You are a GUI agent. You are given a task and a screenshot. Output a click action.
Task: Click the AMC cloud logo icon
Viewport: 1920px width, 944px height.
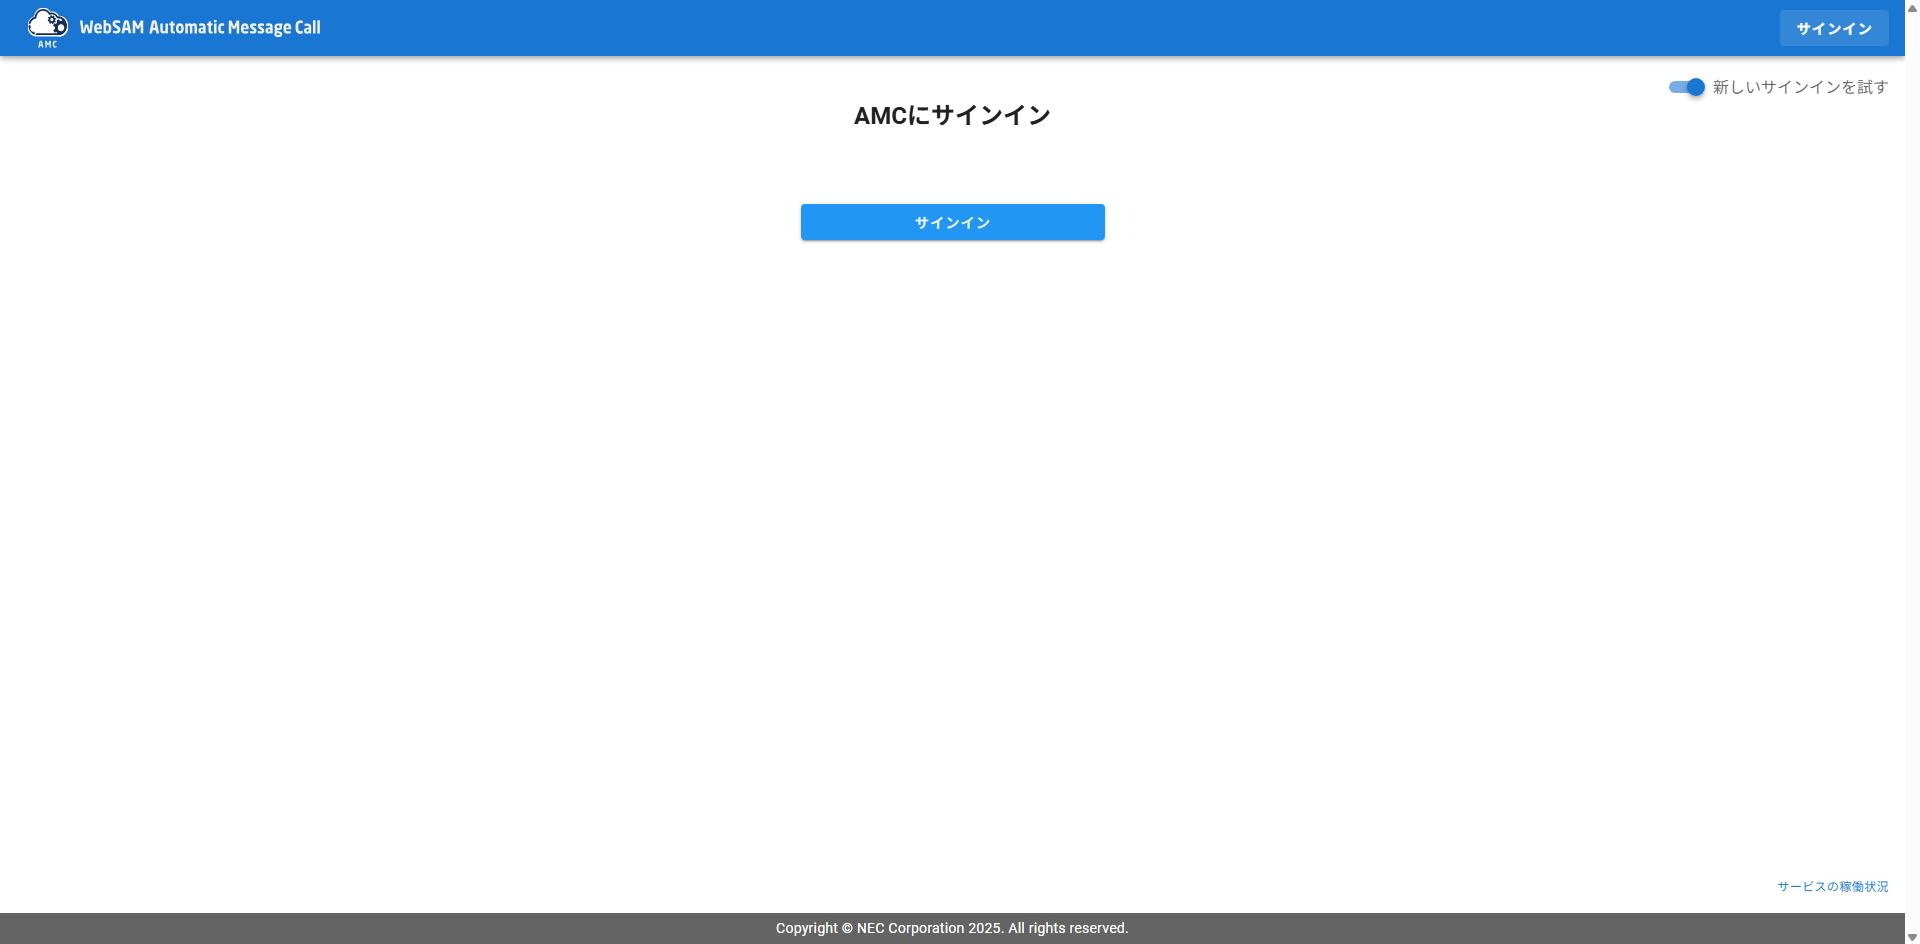(47, 22)
